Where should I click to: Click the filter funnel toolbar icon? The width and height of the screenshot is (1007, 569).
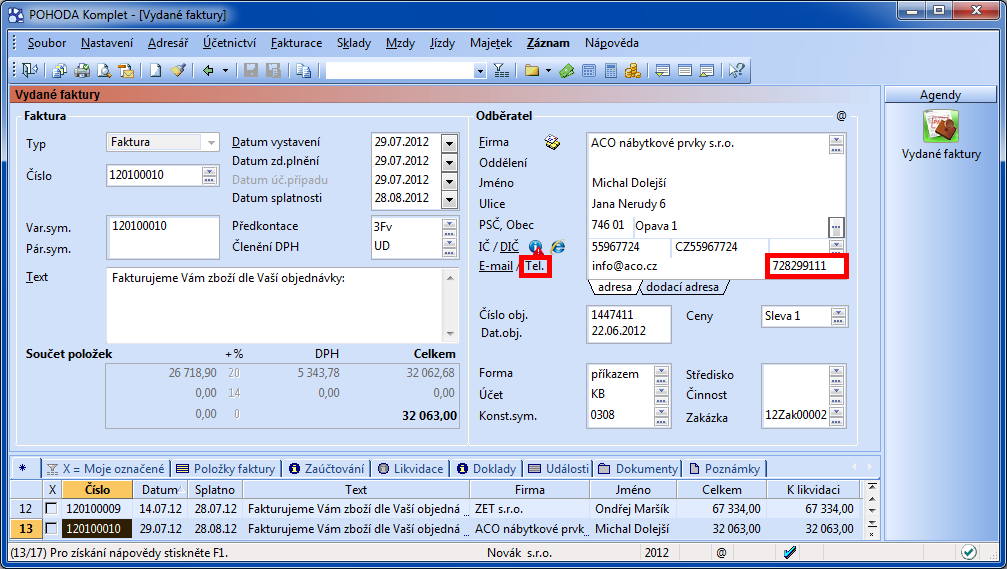click(501, 70)
